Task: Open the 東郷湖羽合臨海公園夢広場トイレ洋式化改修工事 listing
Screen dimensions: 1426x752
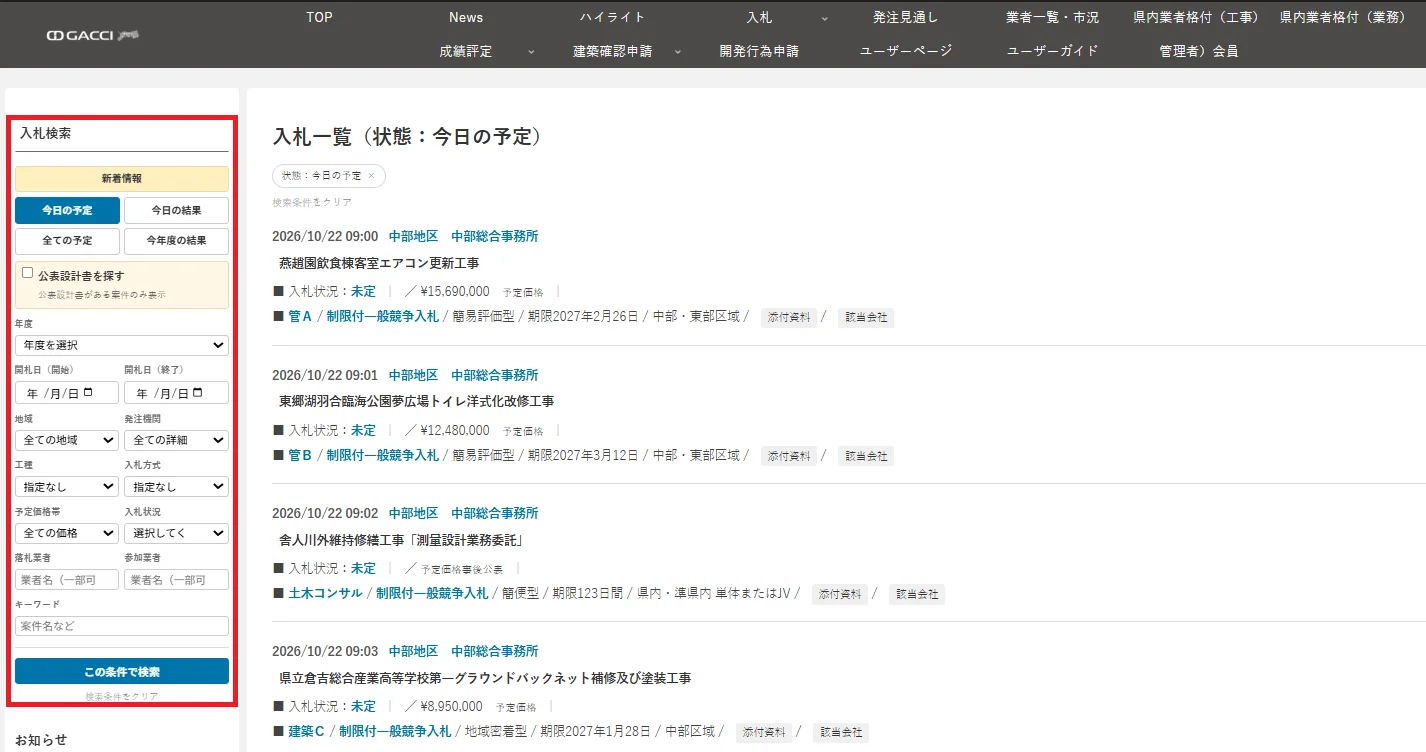Action: 416,401
